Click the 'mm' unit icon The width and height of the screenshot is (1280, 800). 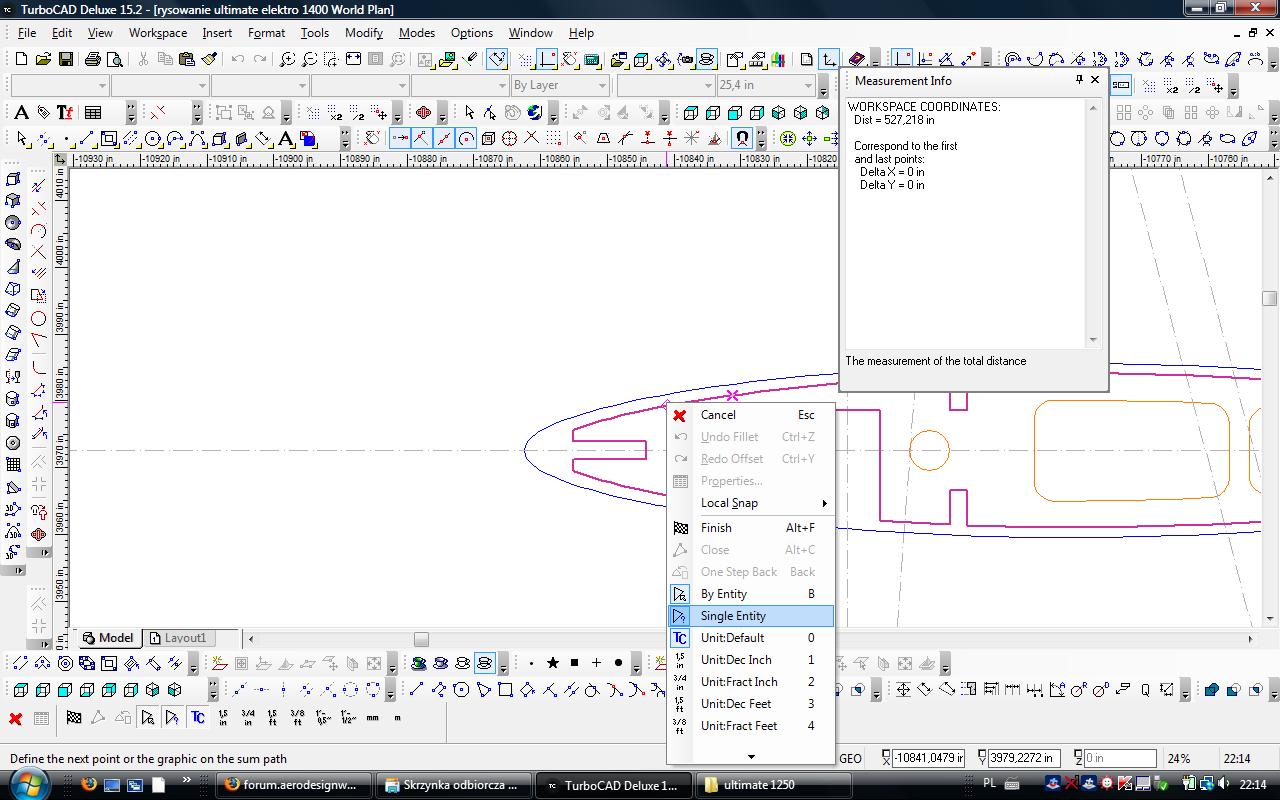[x=373, y=718]
